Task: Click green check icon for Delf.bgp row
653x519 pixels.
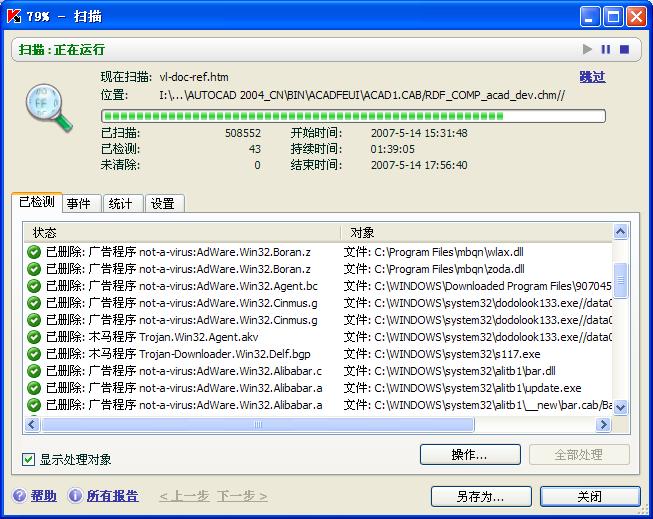Action: tap(34, 354)
